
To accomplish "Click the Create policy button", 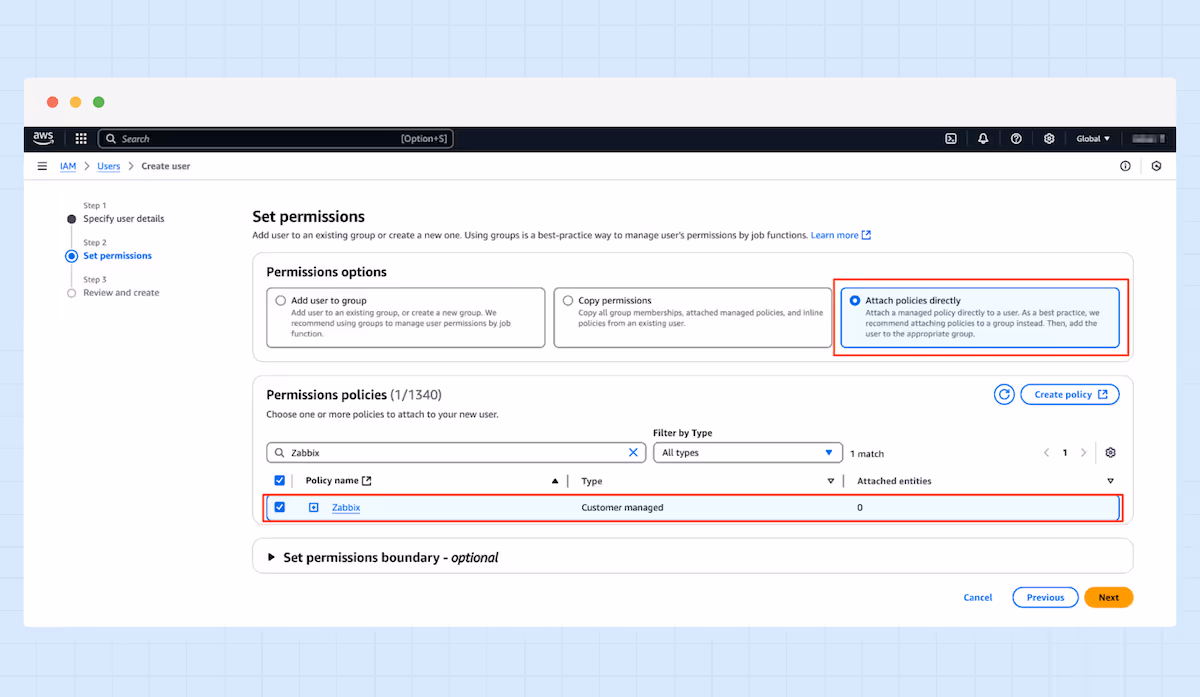I will click(1070, 394).
